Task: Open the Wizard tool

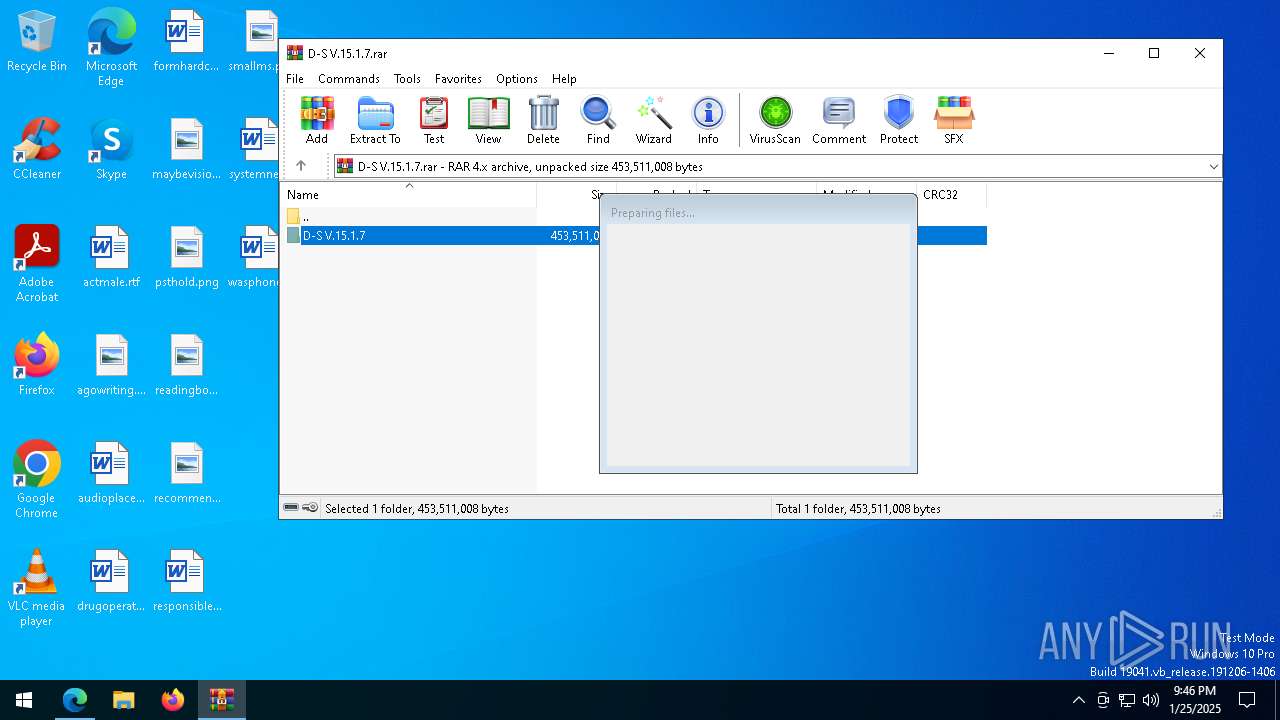Action: [653, 121]
